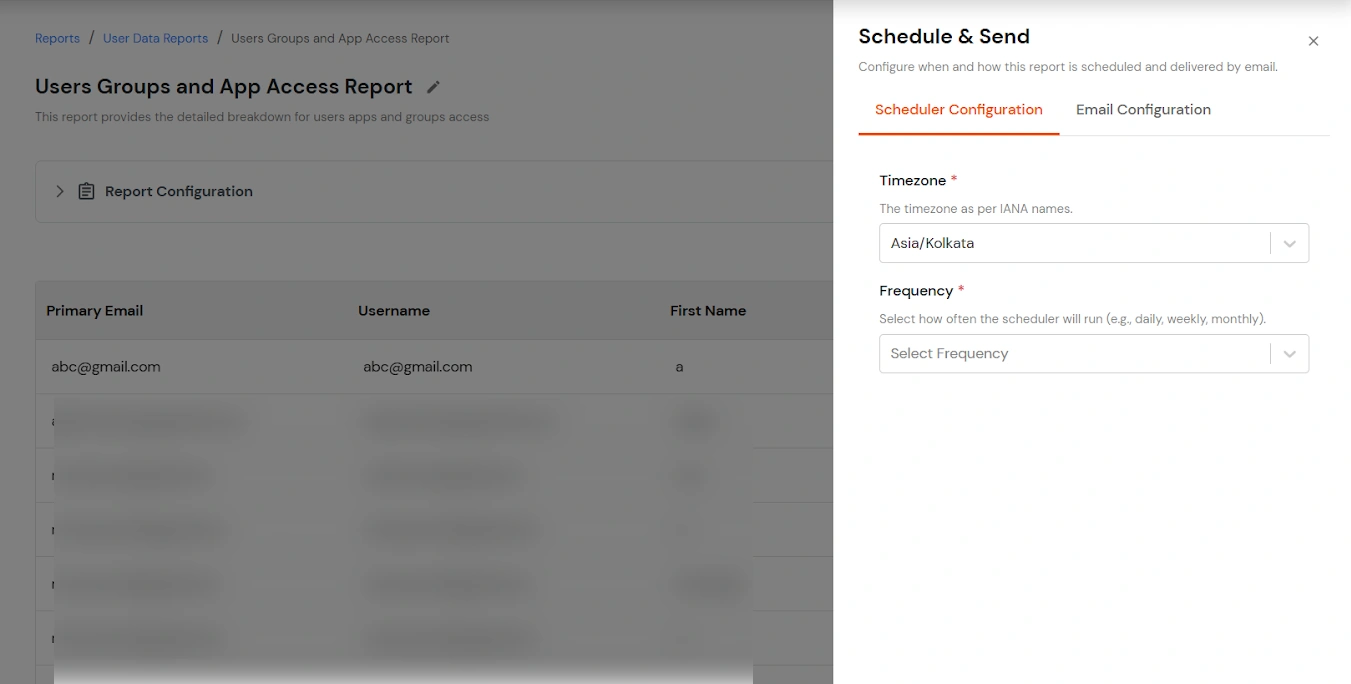Edit the report title using the pencil icon
1351x684 pixels.
433,87
